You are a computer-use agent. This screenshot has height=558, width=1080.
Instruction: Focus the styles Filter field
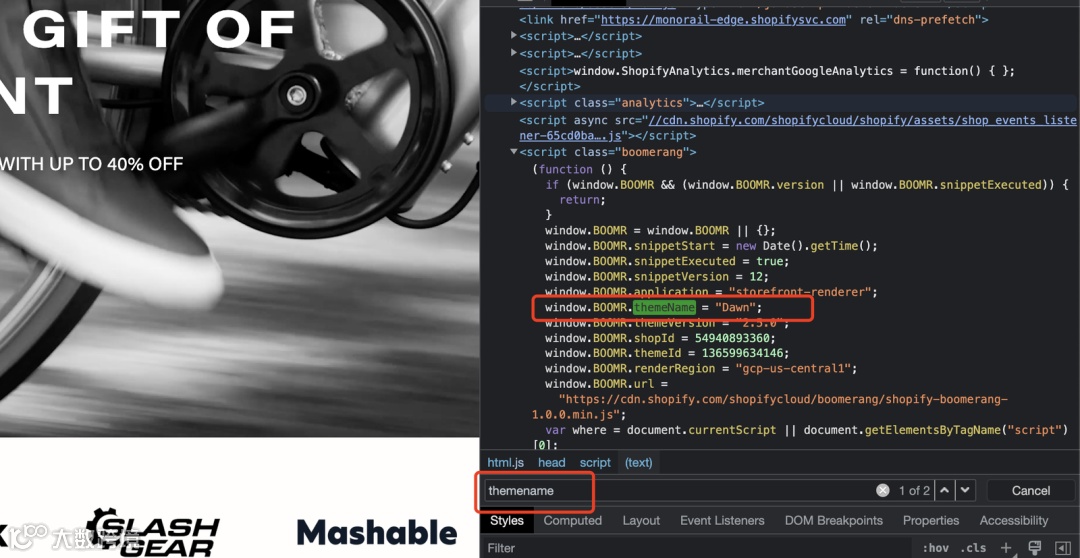[x=696, y=548]
